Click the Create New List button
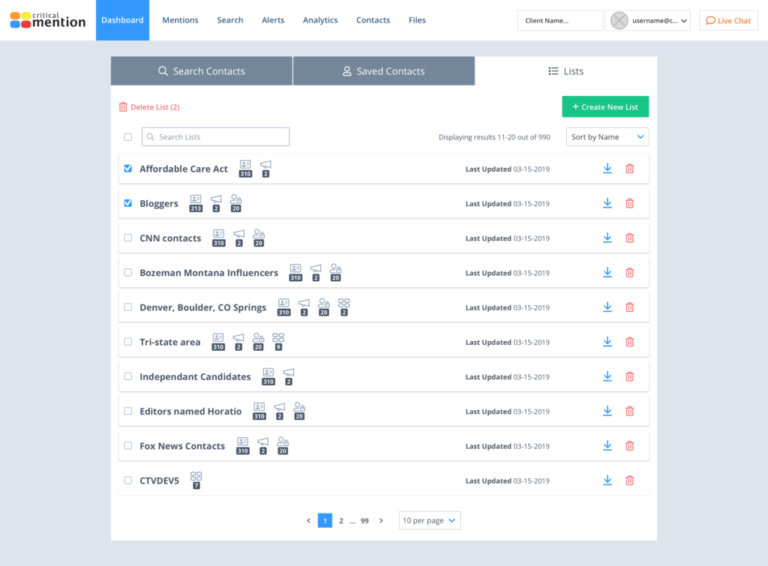 pyautogui.click(x=605, y=107)
